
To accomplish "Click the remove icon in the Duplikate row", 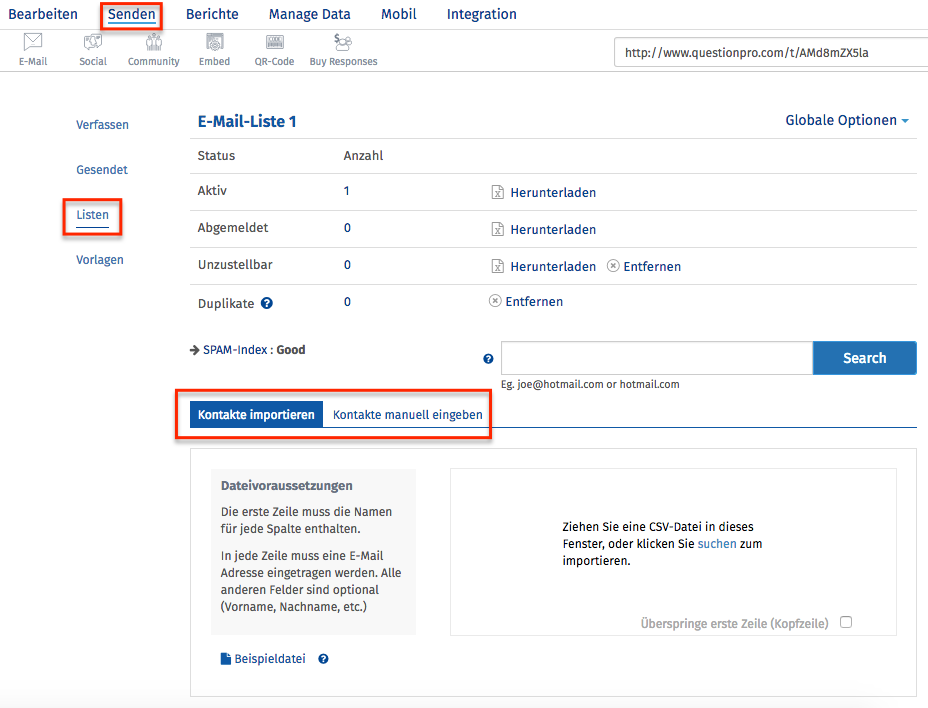I will [x=495, y=301].
